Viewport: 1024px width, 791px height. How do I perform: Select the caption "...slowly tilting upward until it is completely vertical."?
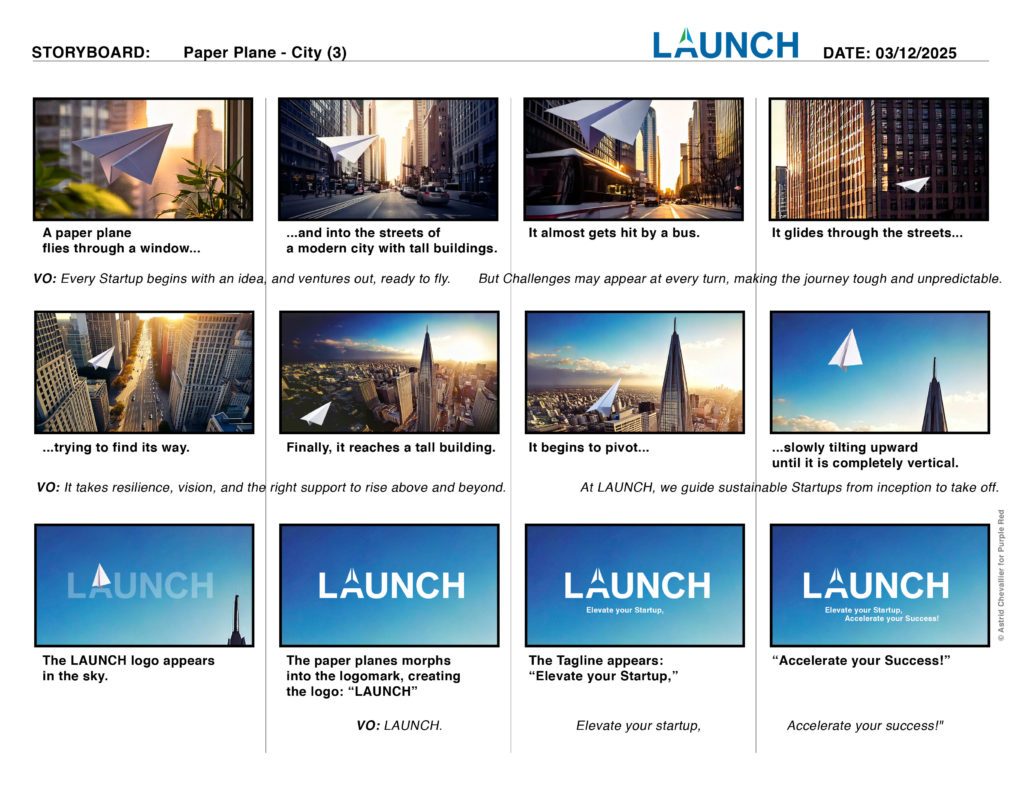(865, 455)
